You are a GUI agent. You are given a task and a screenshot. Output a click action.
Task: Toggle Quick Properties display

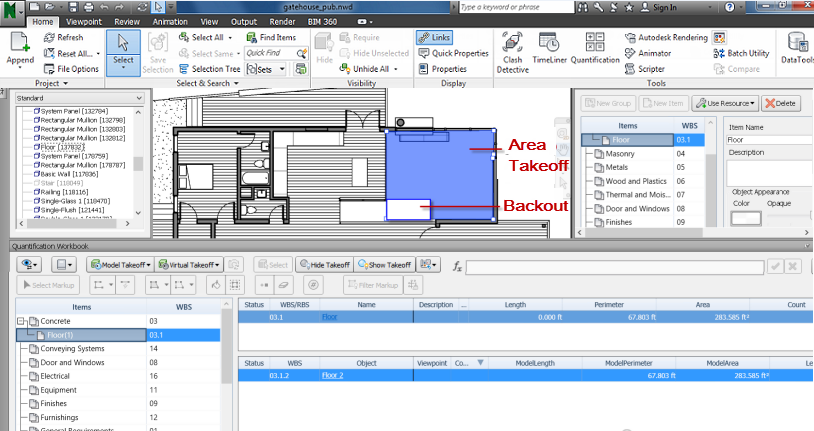point(454,53)
